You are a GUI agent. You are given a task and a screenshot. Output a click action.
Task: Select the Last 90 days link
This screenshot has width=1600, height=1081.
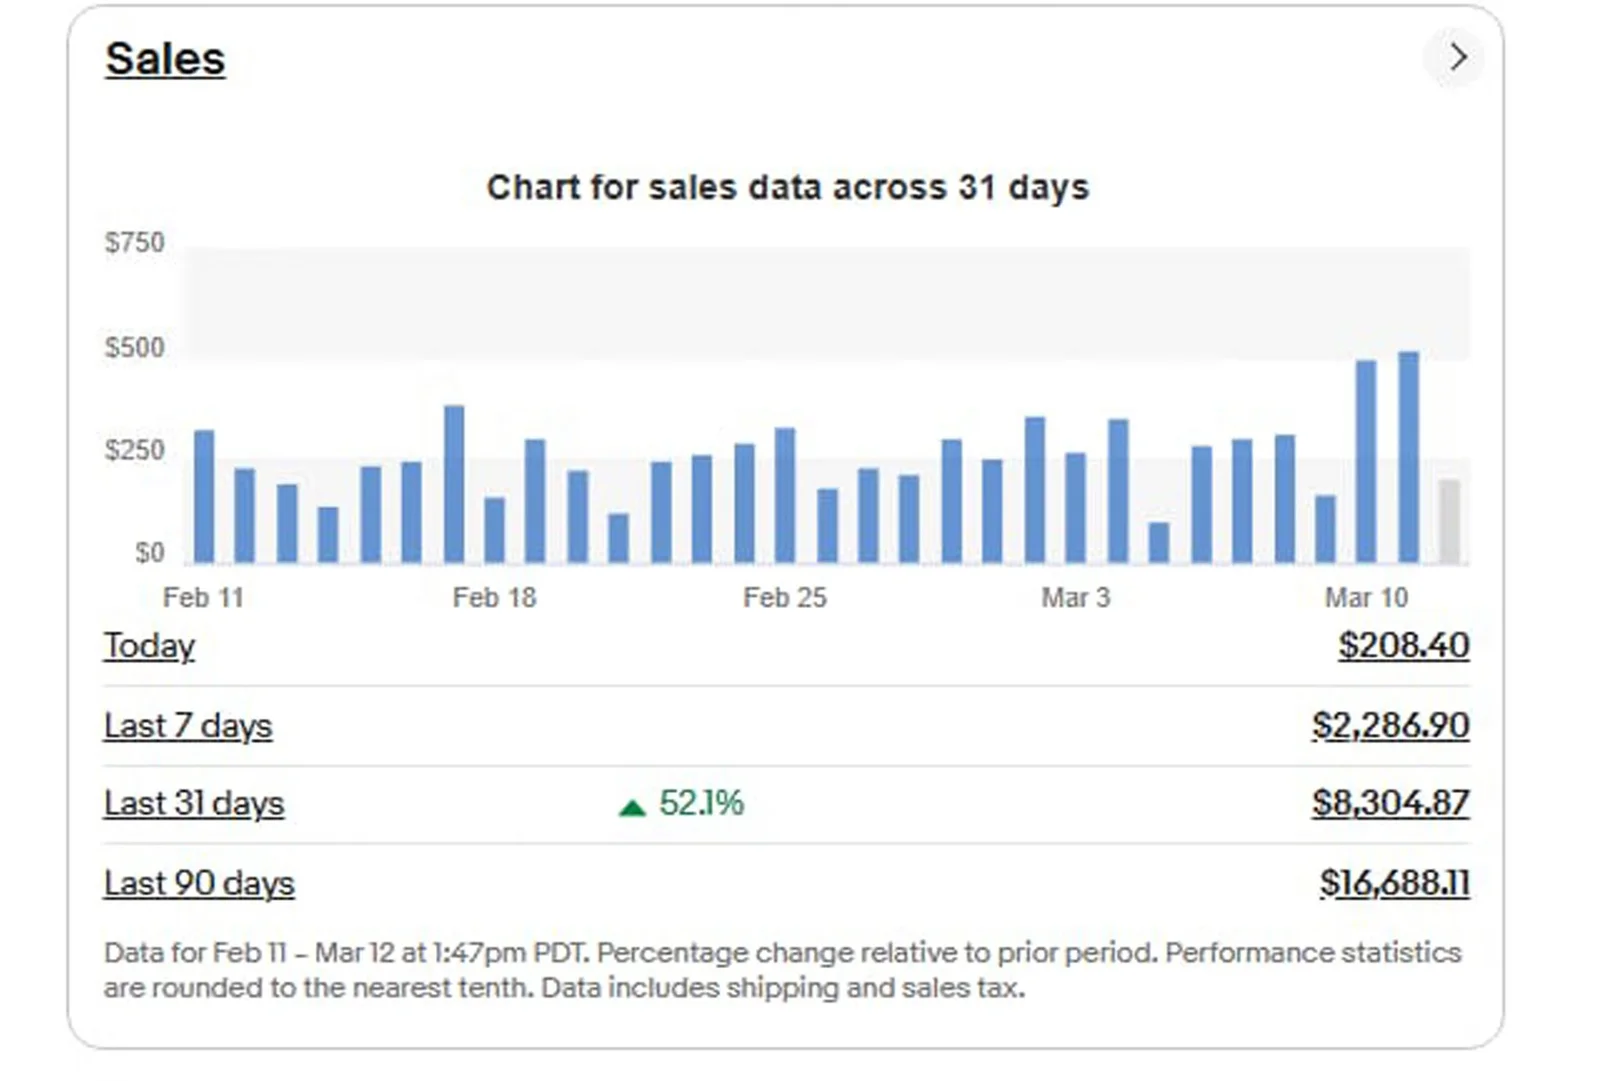(199, 883)
